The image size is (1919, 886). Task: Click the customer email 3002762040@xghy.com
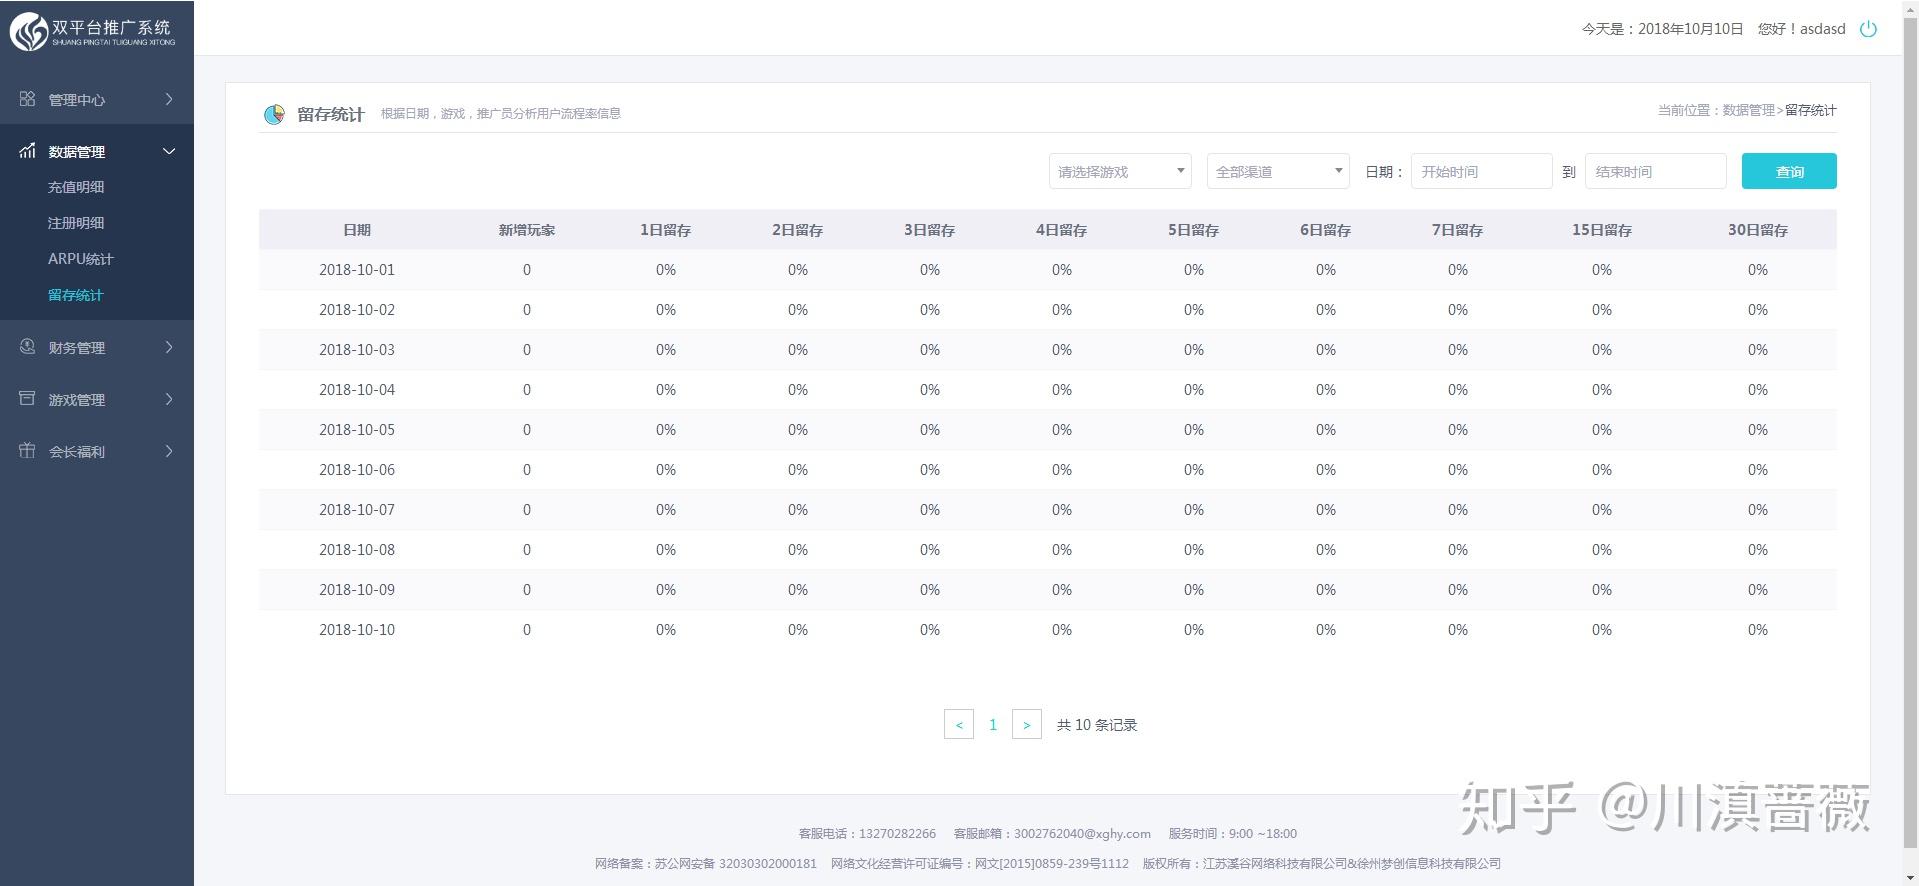pyautogui.click(x=1082, y=833)
